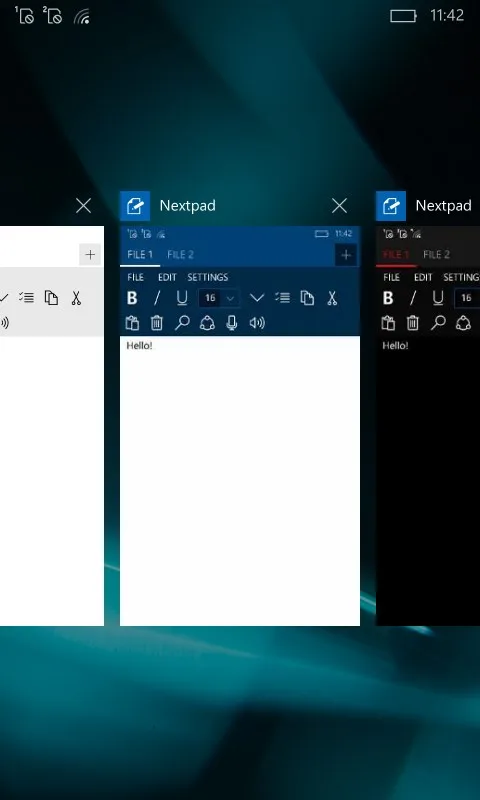The width and height of the screenshot is (480, 800).
Task: Click the paste clipboard icon in dark Nextpad card
Action: pos(388,323)
